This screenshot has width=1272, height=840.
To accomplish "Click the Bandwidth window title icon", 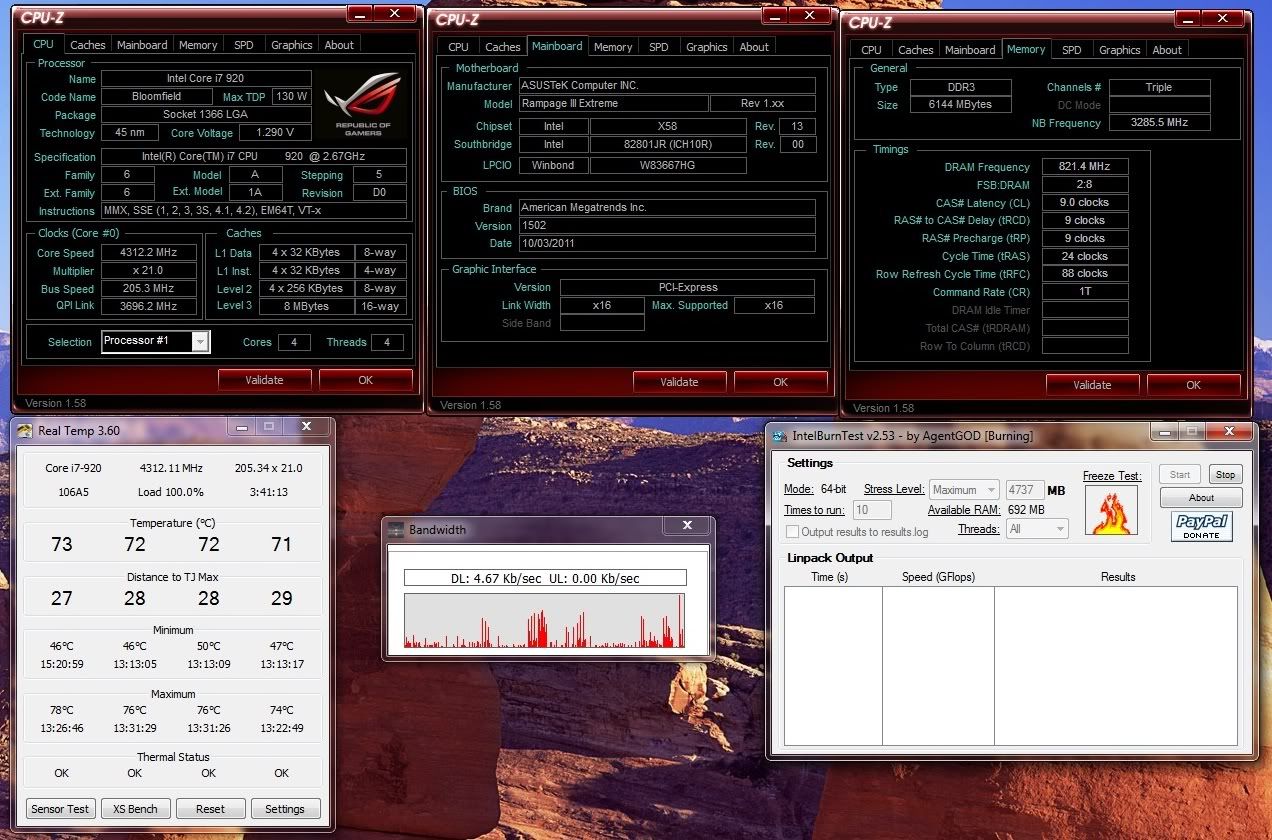I will click(x=396, y=530).
